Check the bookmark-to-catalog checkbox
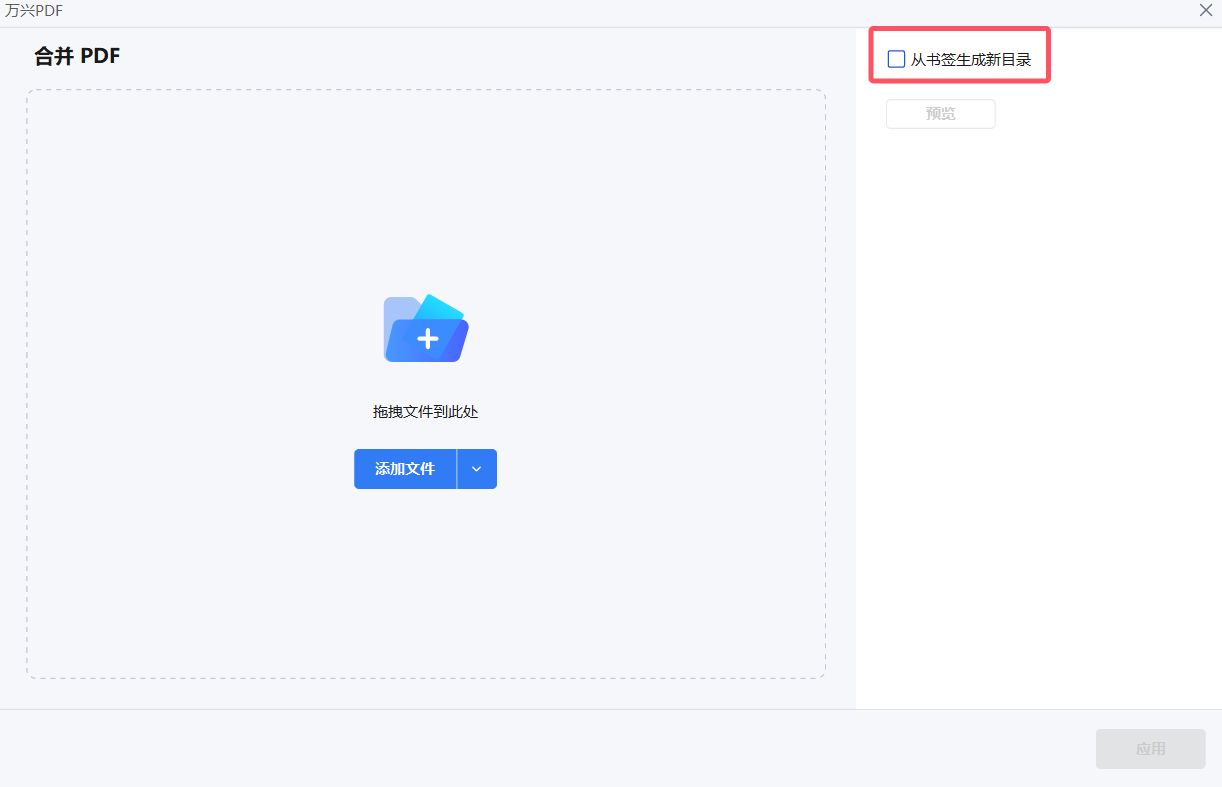 [896, 59]
